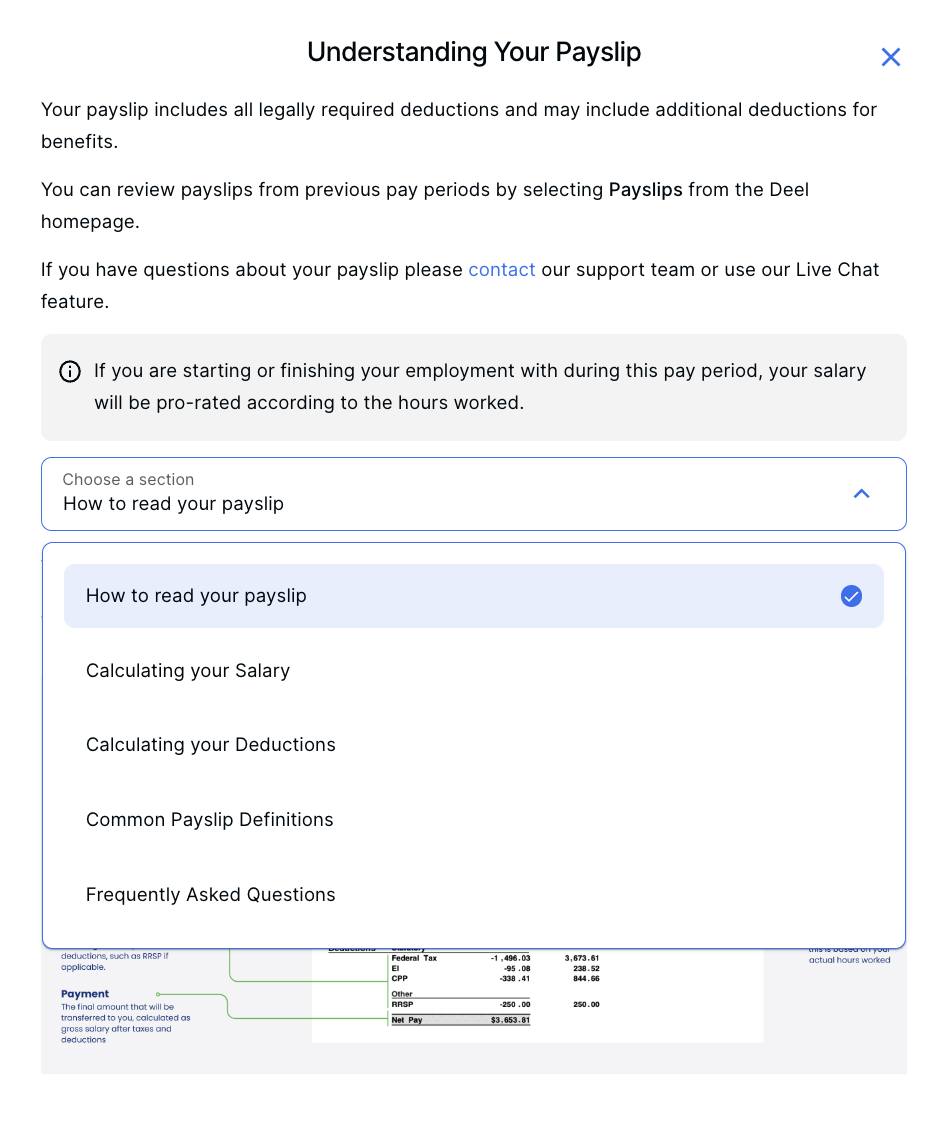
Task: Click the info circle icon beside the pro-rated notice
Action: [x=70, y=371]
